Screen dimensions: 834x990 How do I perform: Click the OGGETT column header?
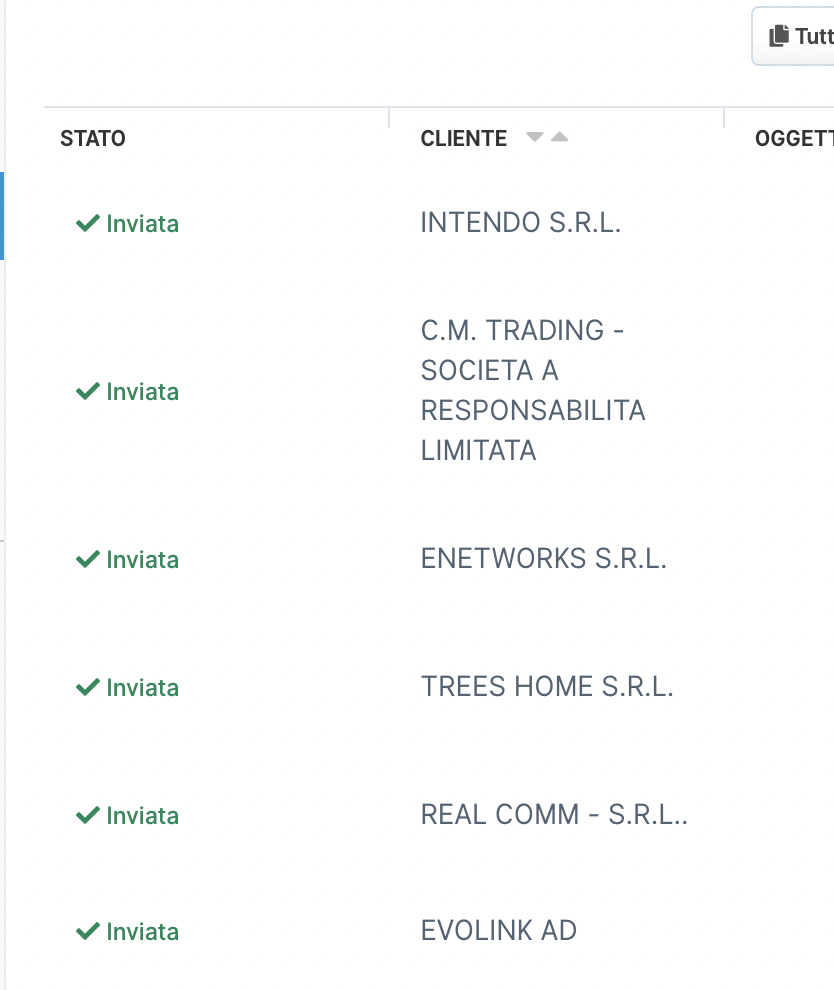click(x=793, y=139)
